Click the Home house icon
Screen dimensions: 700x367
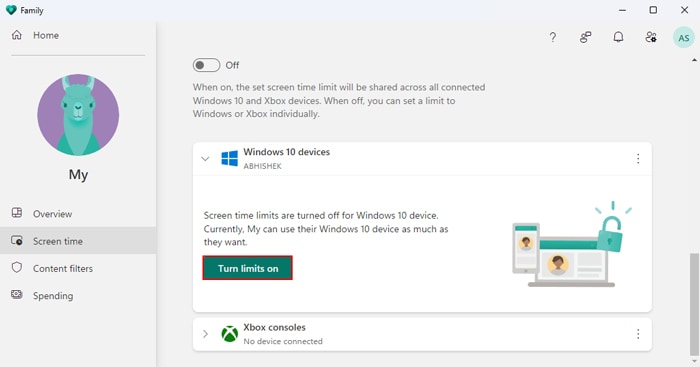coord(17,35)
